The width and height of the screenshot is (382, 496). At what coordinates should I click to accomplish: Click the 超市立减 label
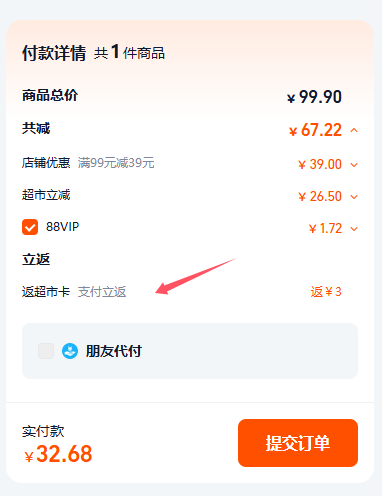(46, 195)
